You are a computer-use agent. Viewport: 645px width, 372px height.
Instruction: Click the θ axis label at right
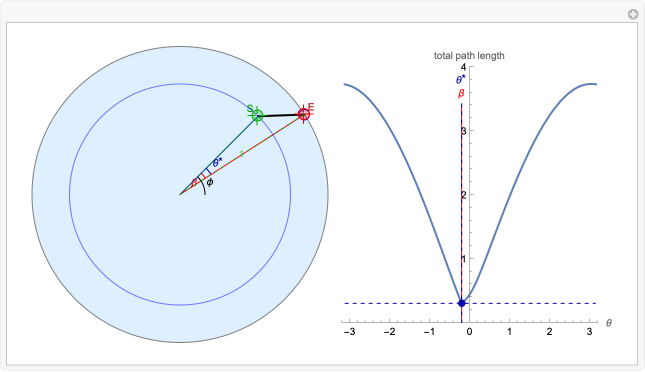coord(609,323)
